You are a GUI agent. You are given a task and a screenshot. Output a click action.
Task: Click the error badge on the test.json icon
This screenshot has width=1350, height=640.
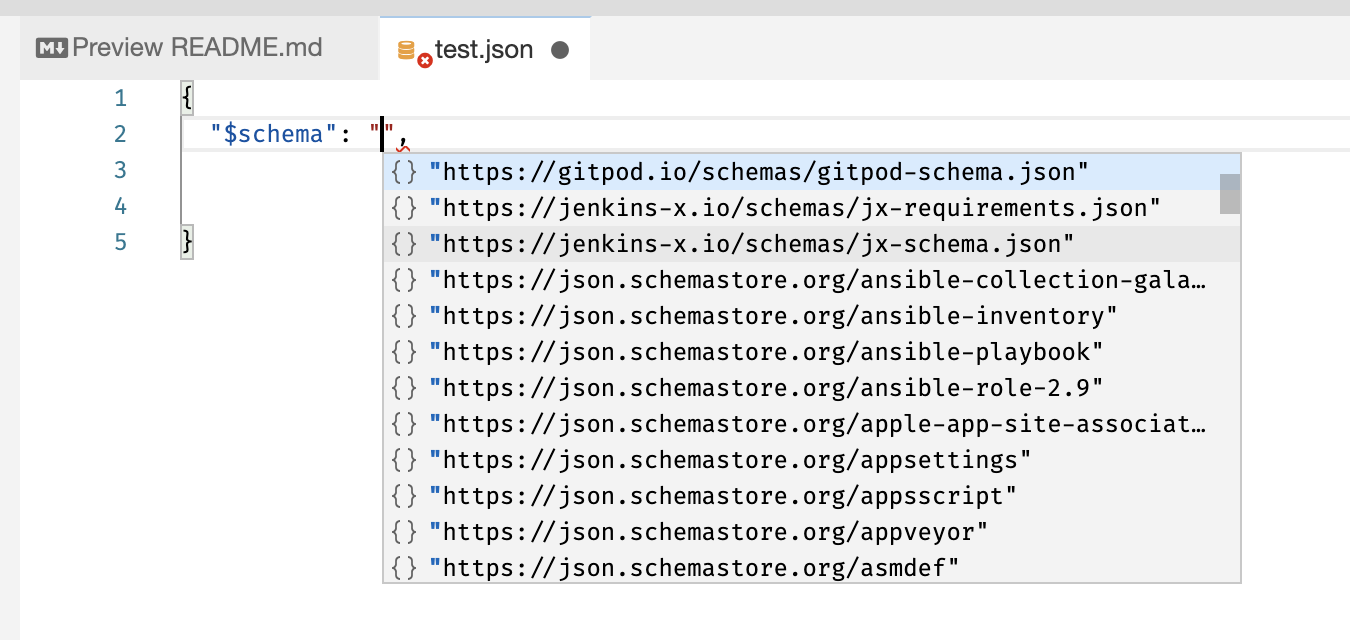(424, 61)
